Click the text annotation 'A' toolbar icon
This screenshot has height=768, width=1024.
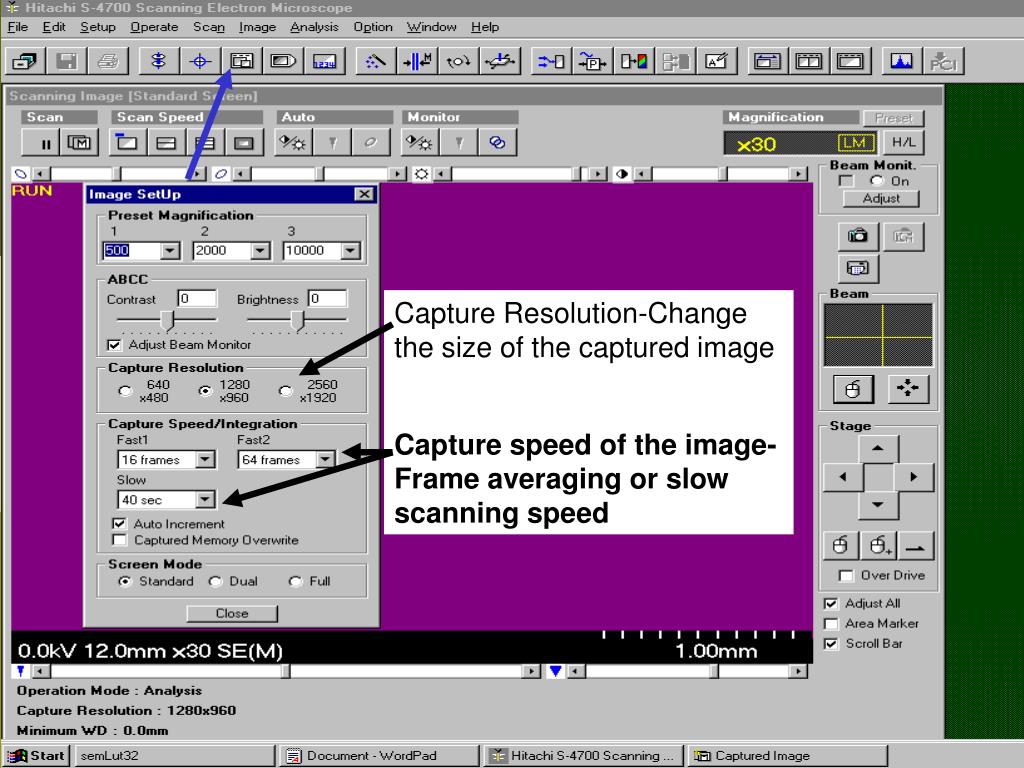click(x=717, y=61)
